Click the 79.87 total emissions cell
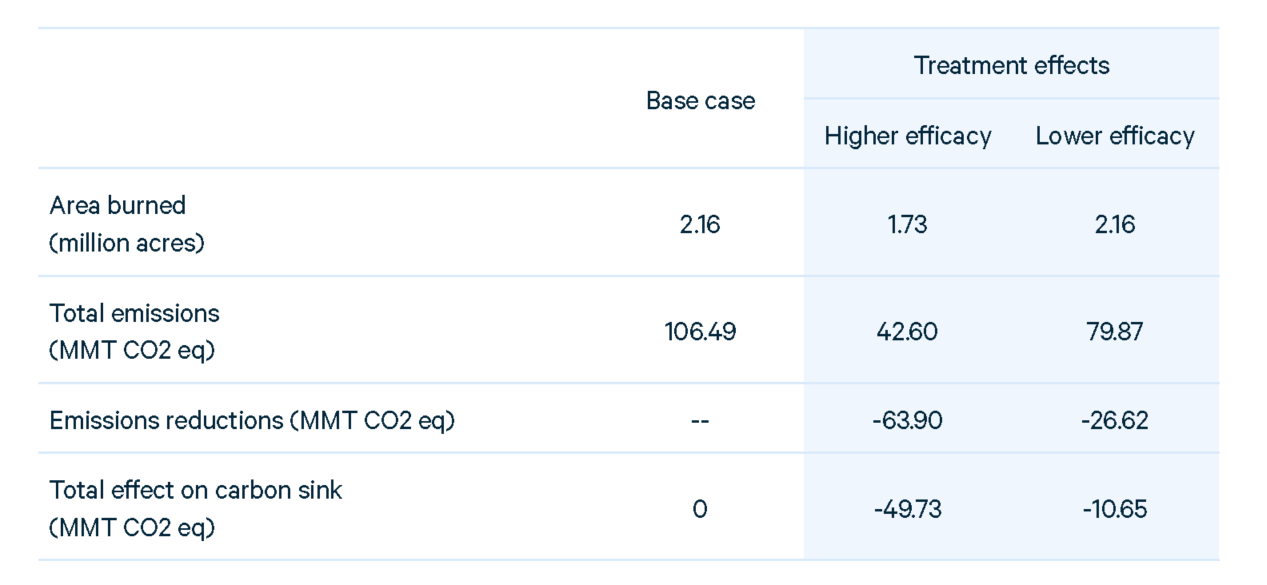 tap(1115, 332)
